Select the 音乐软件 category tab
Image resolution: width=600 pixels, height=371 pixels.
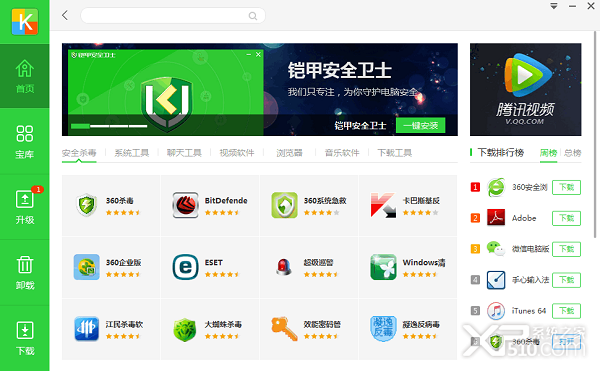[x=342, y=153]
